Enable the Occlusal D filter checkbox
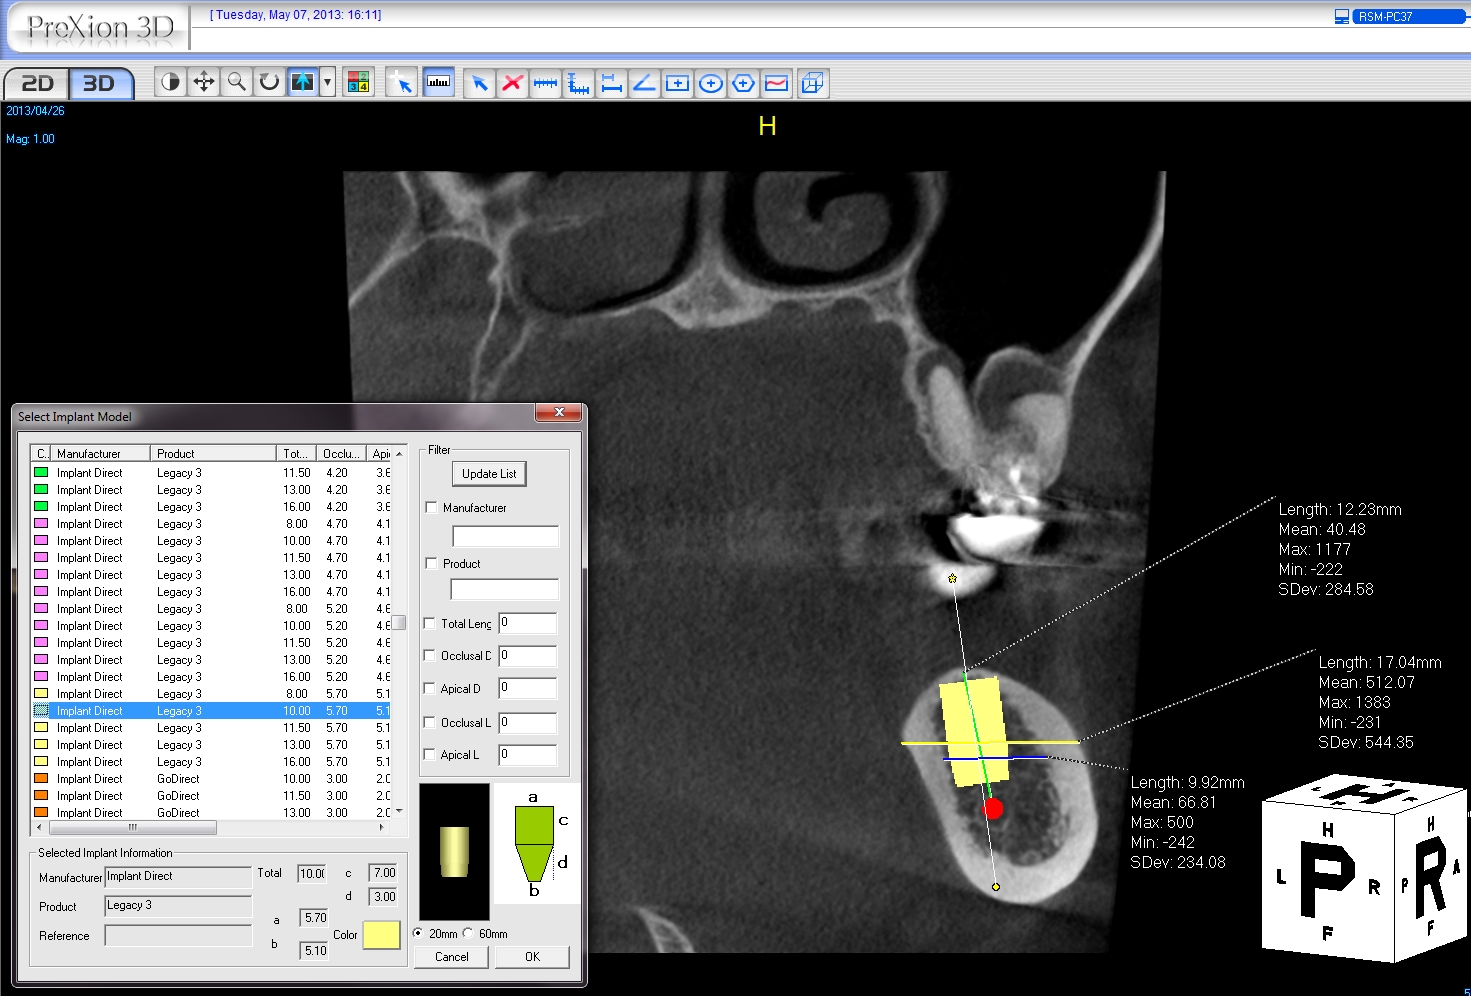Screen dimensions: 1471x996 tap(429, 655)
